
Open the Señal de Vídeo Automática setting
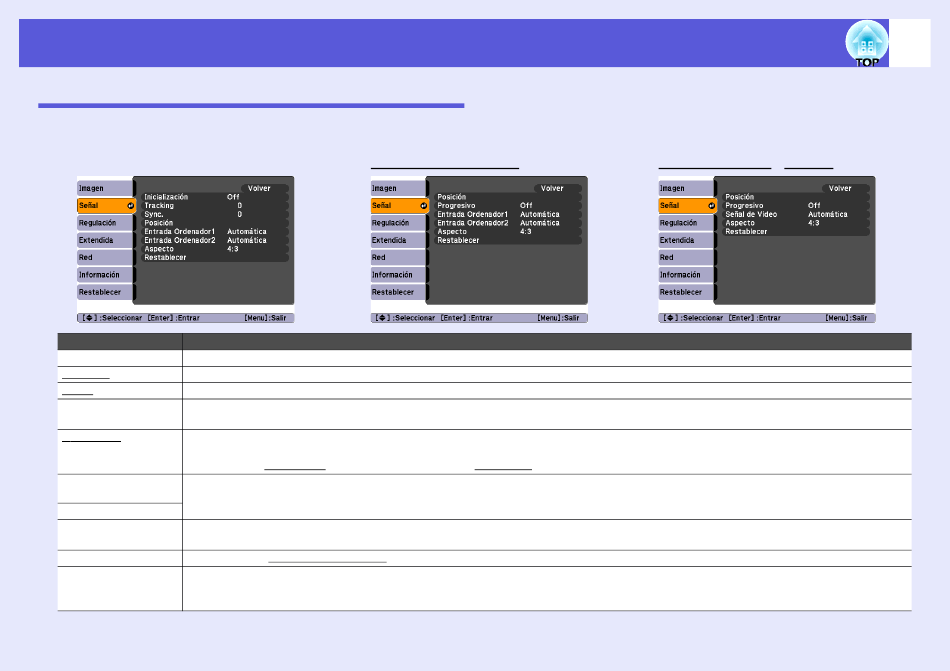[796, 214]
